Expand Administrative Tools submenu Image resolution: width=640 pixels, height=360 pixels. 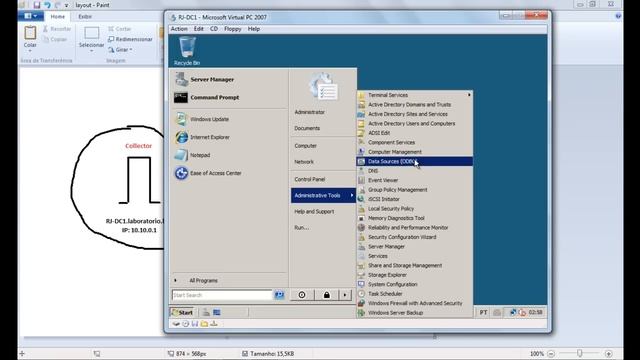point(323,196)
